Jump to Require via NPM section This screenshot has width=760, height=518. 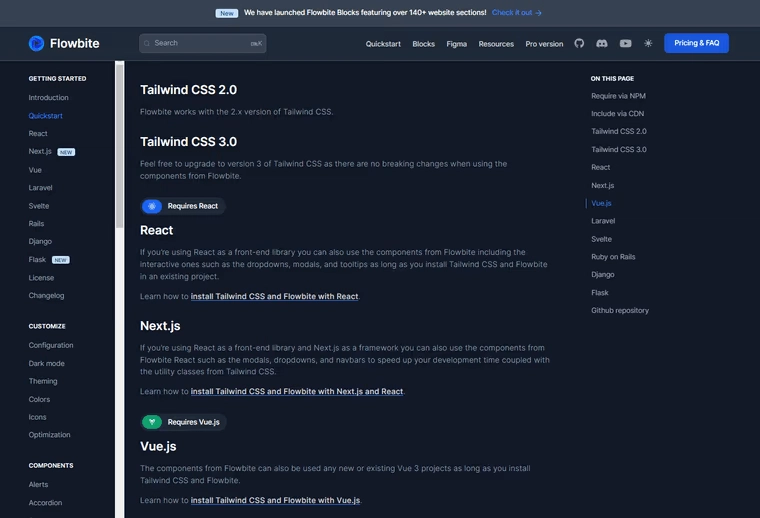click(618, 96)
